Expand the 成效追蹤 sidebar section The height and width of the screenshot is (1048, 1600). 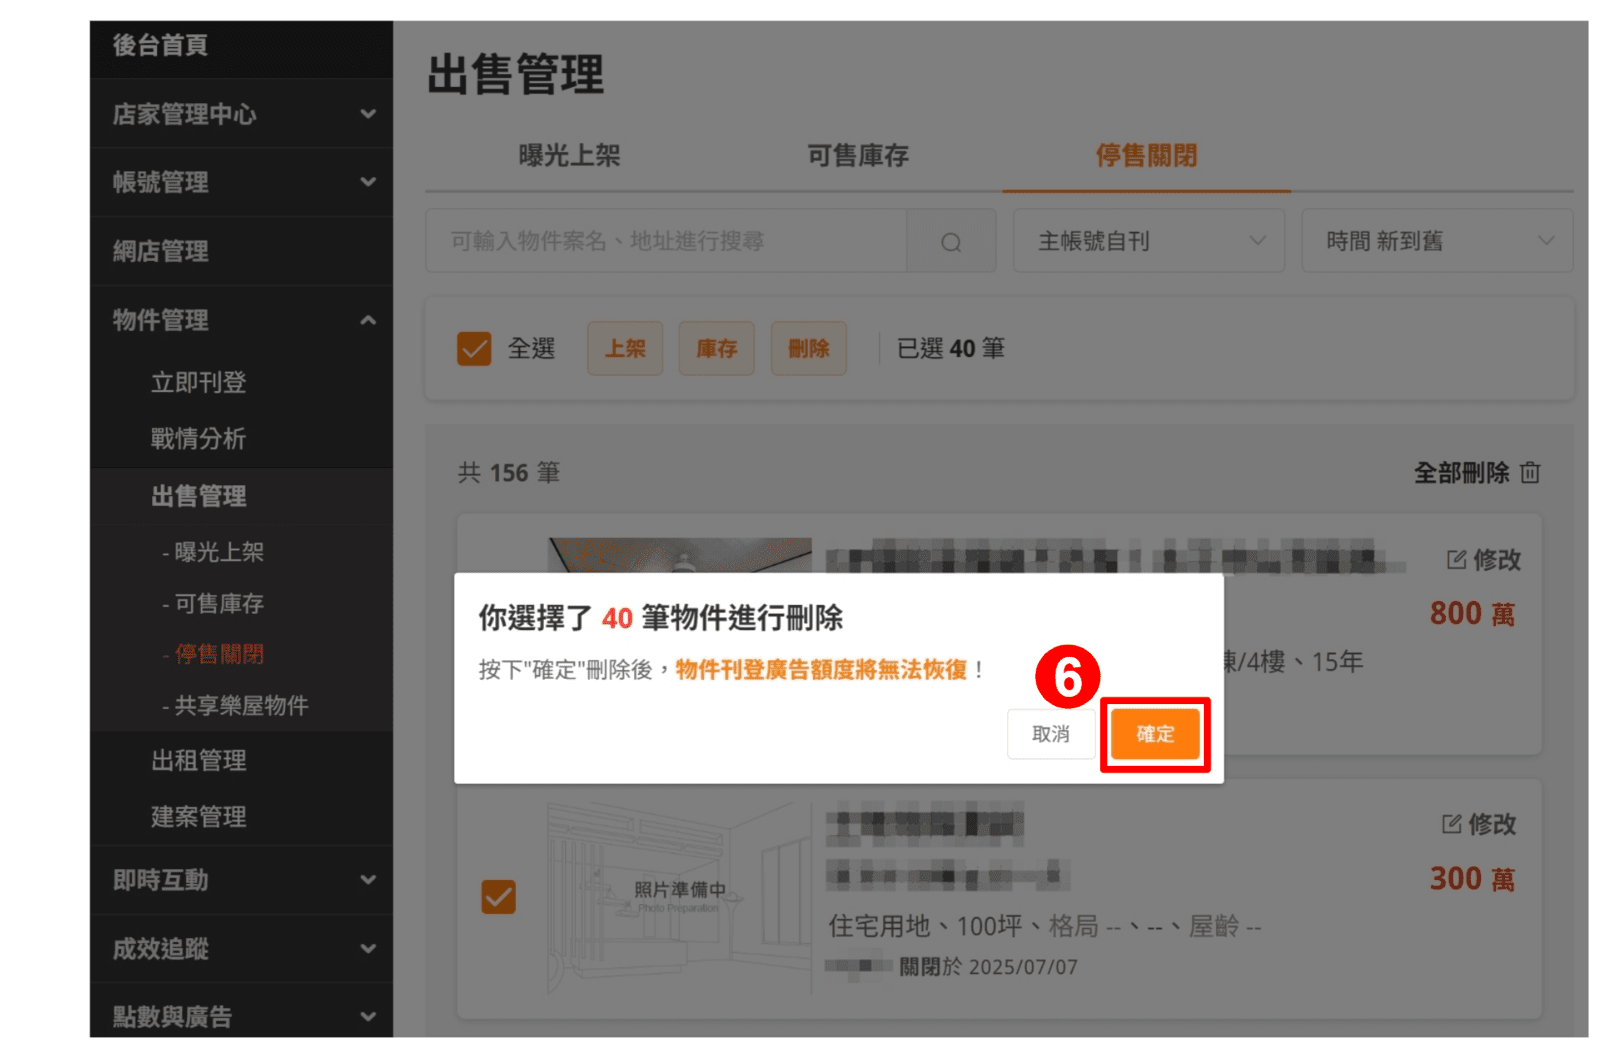(368, 948)
